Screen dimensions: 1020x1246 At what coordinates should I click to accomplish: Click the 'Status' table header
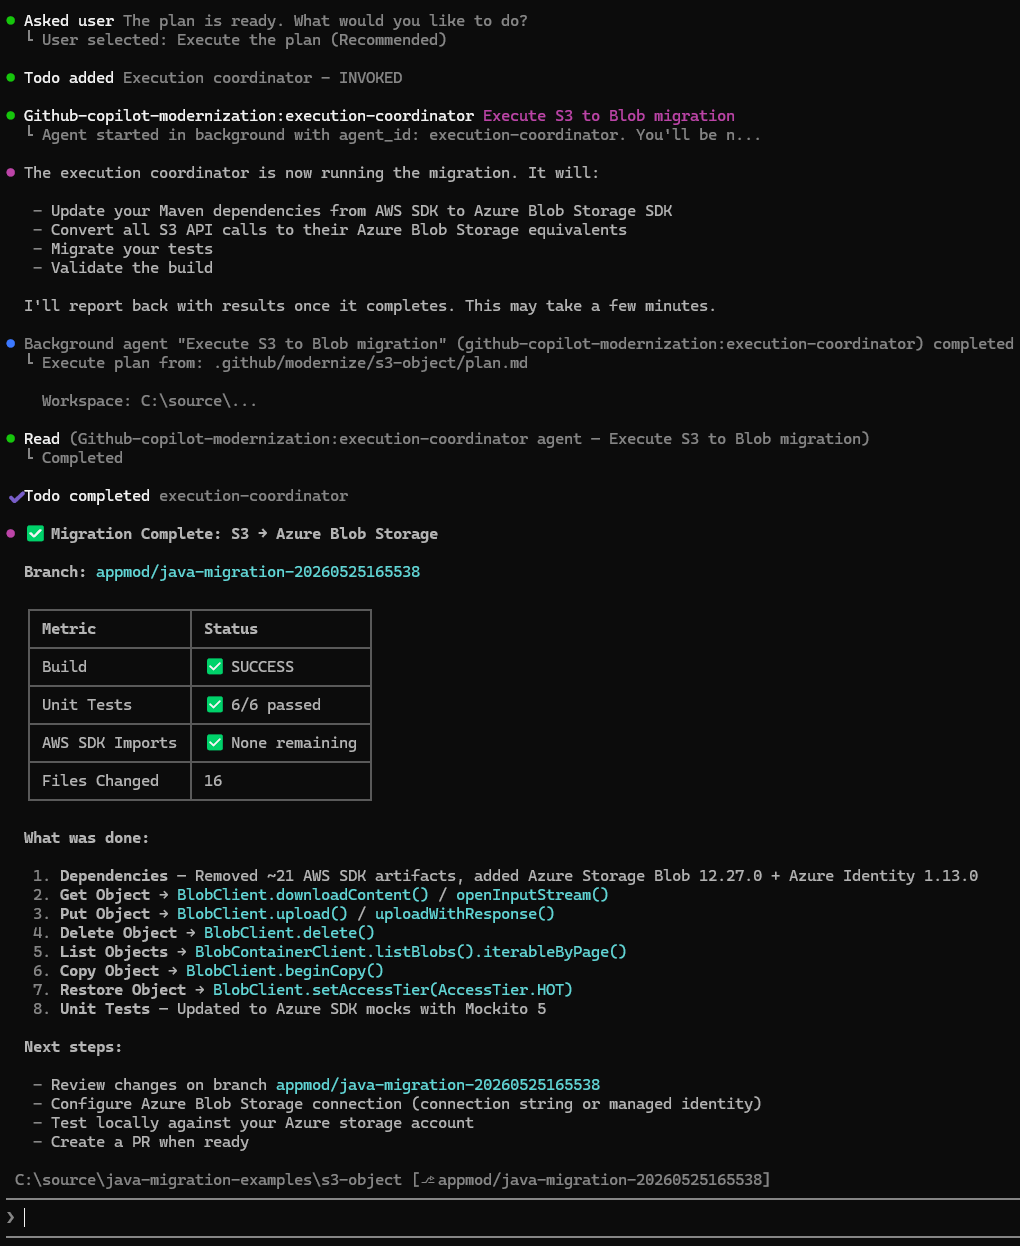point(231,629)
